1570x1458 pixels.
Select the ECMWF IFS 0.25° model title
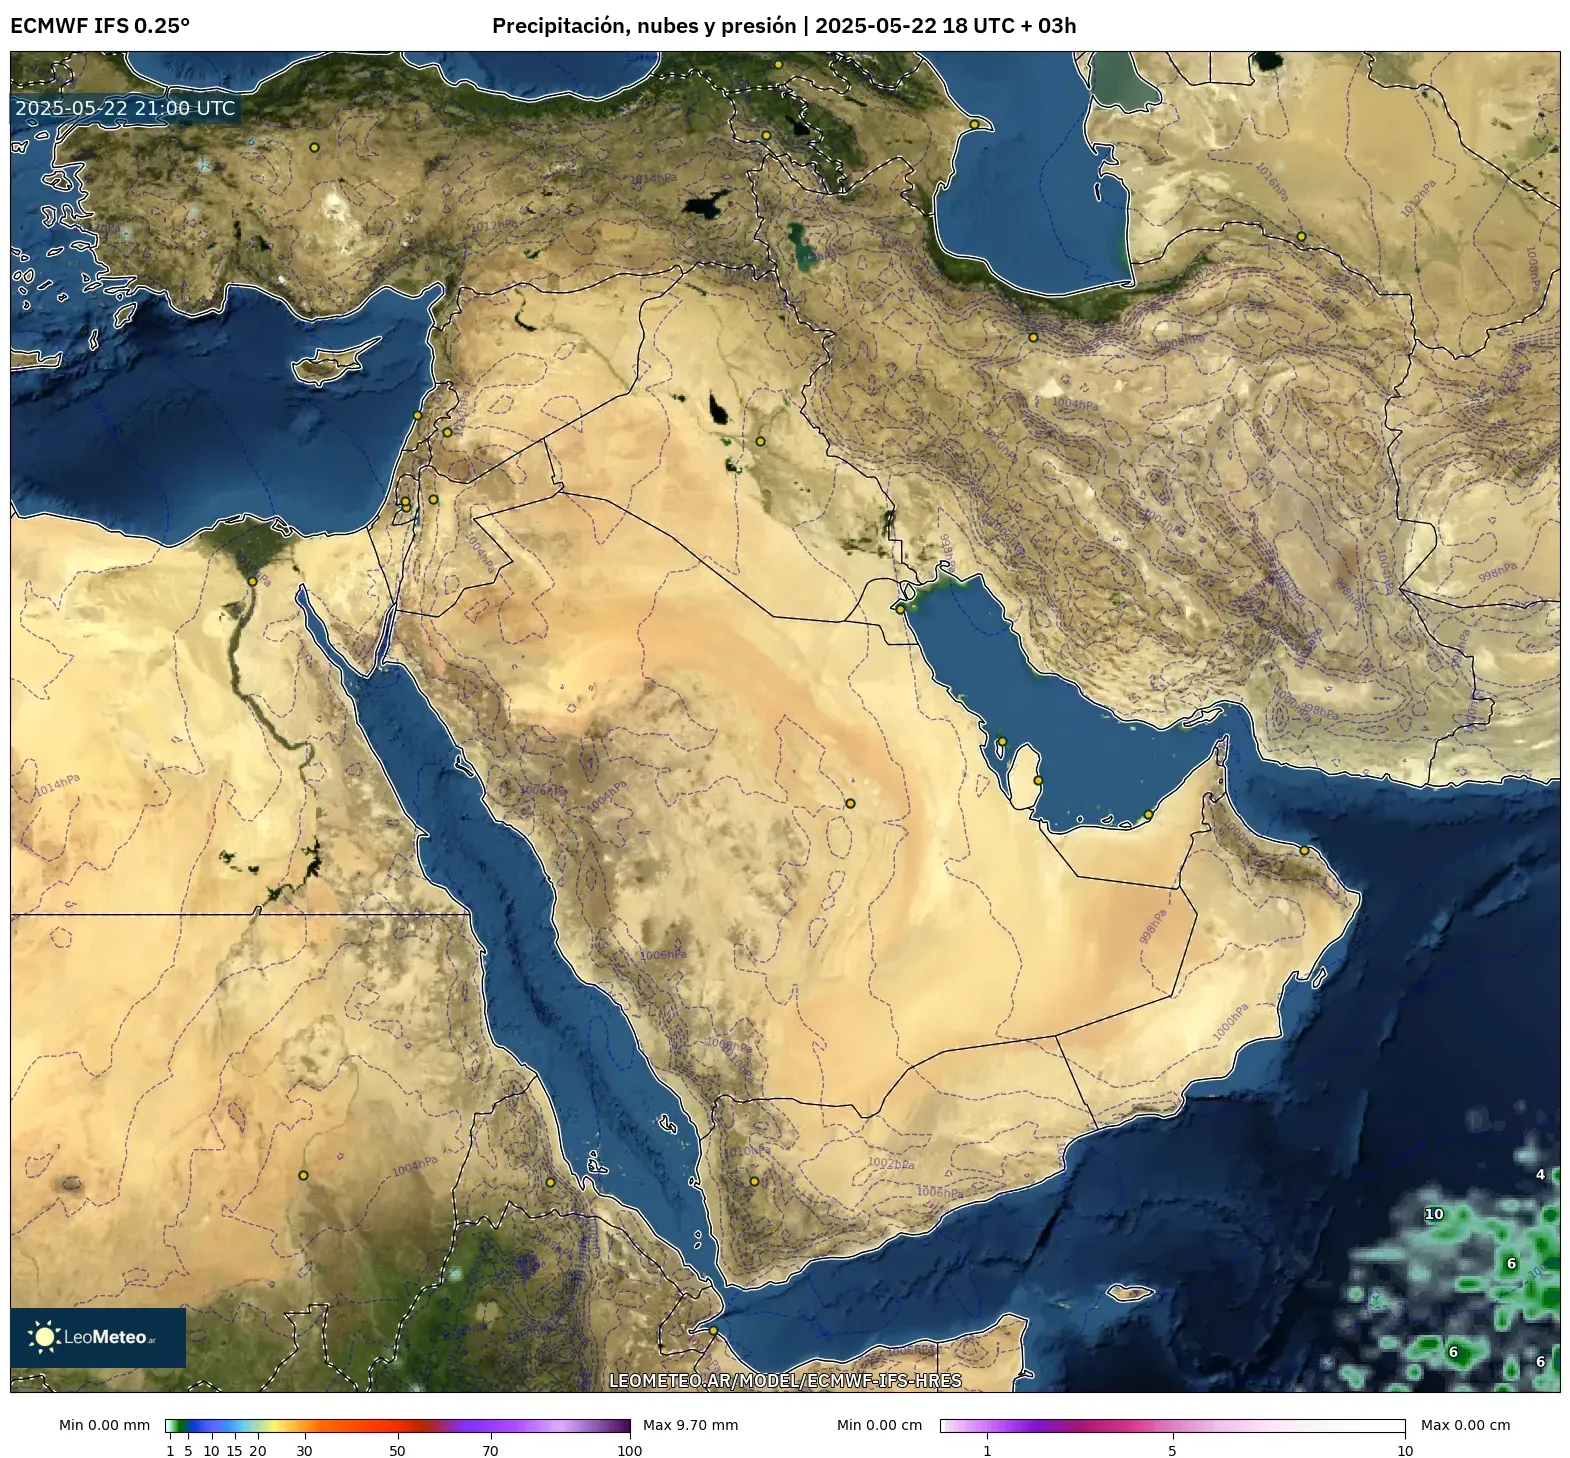click(x=100, y=26)
